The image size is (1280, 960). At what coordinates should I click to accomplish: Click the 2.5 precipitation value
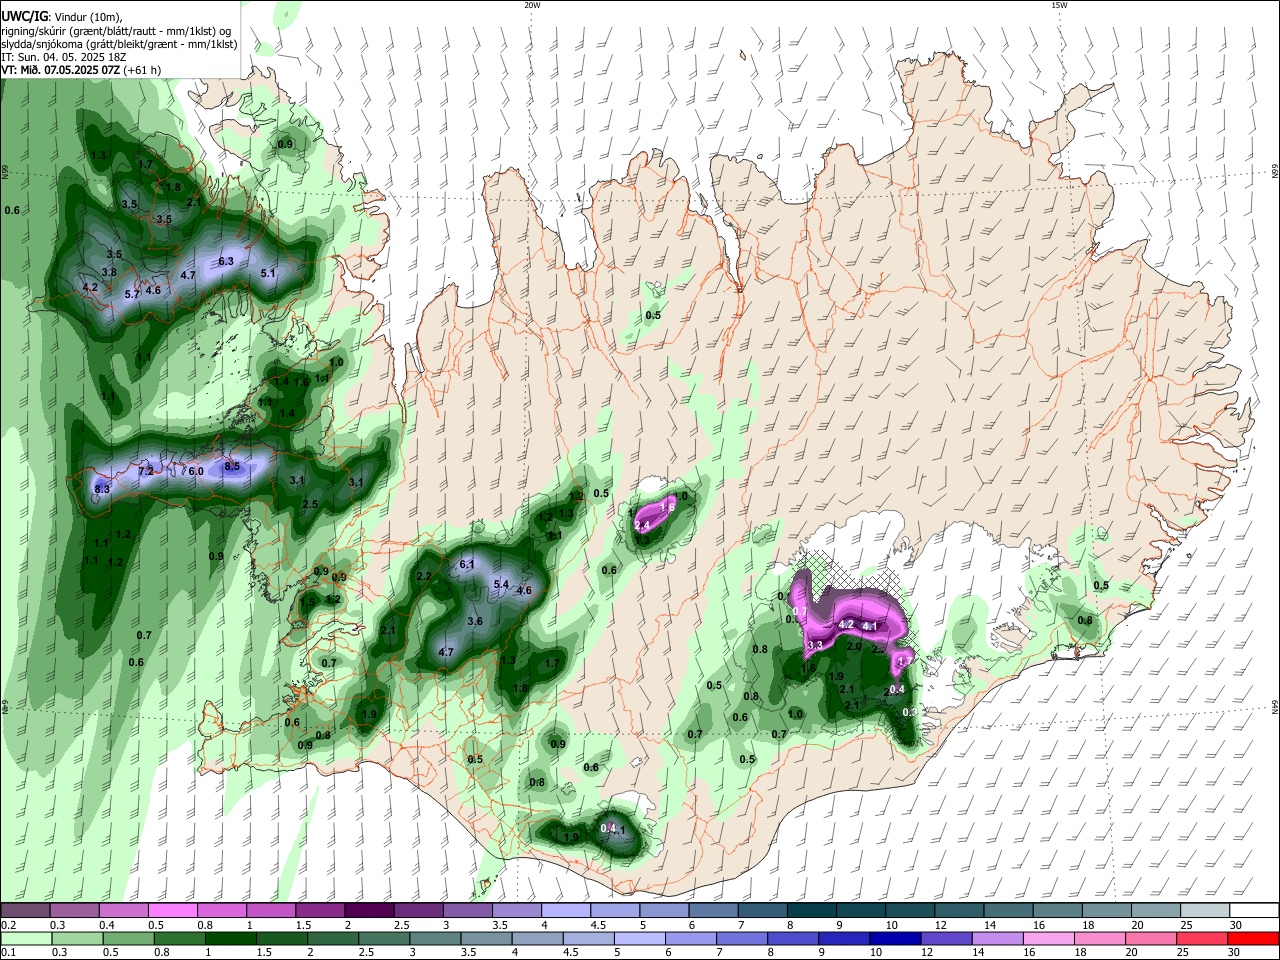click(x=310, y=504)
